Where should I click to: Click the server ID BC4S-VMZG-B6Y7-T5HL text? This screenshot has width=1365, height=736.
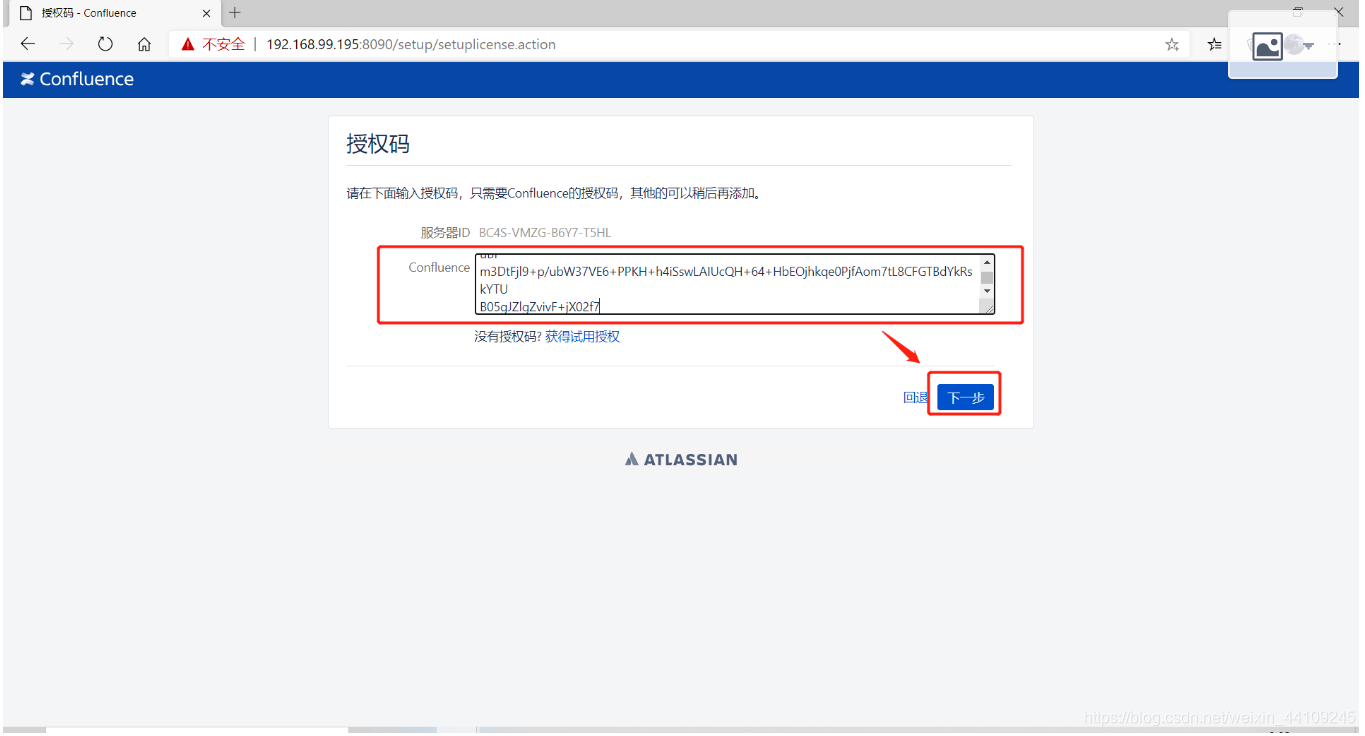[x=545, y=233]
